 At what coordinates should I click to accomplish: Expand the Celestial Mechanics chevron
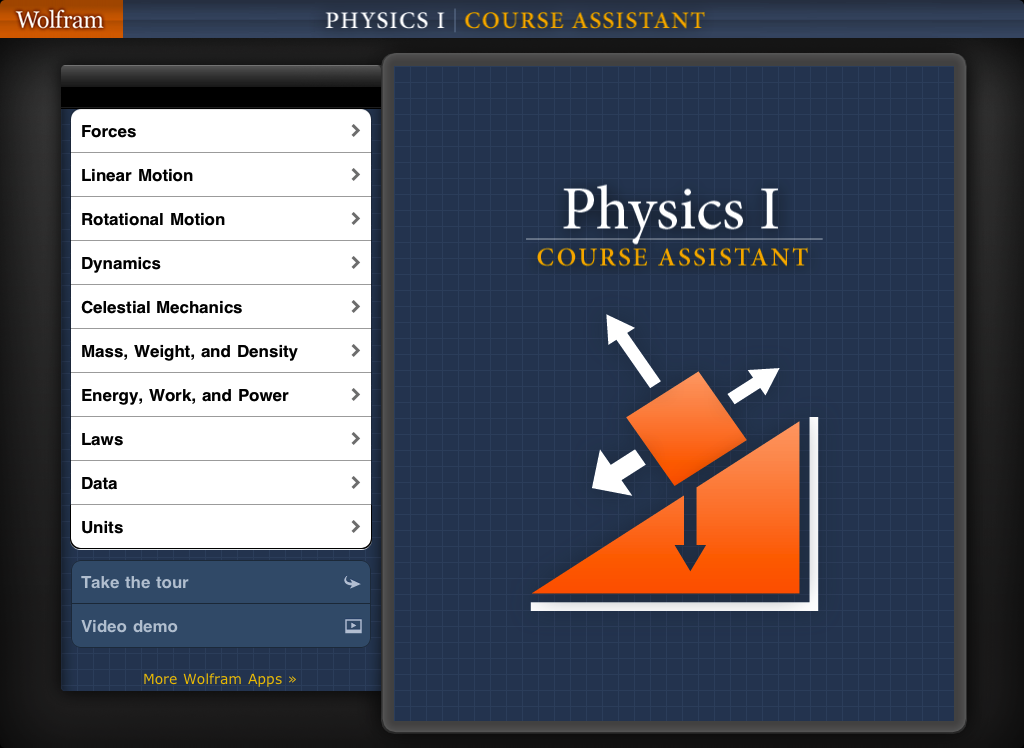click(x=355, y=307)
